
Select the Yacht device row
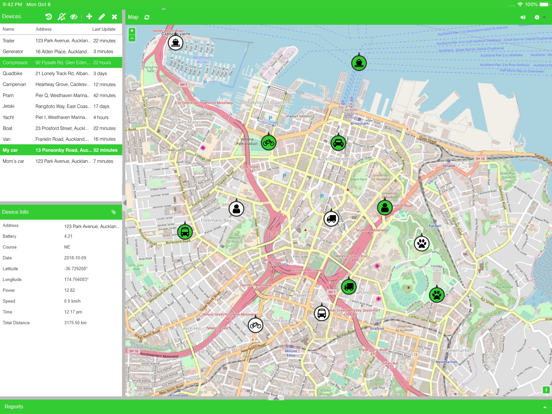click(61, 117)
